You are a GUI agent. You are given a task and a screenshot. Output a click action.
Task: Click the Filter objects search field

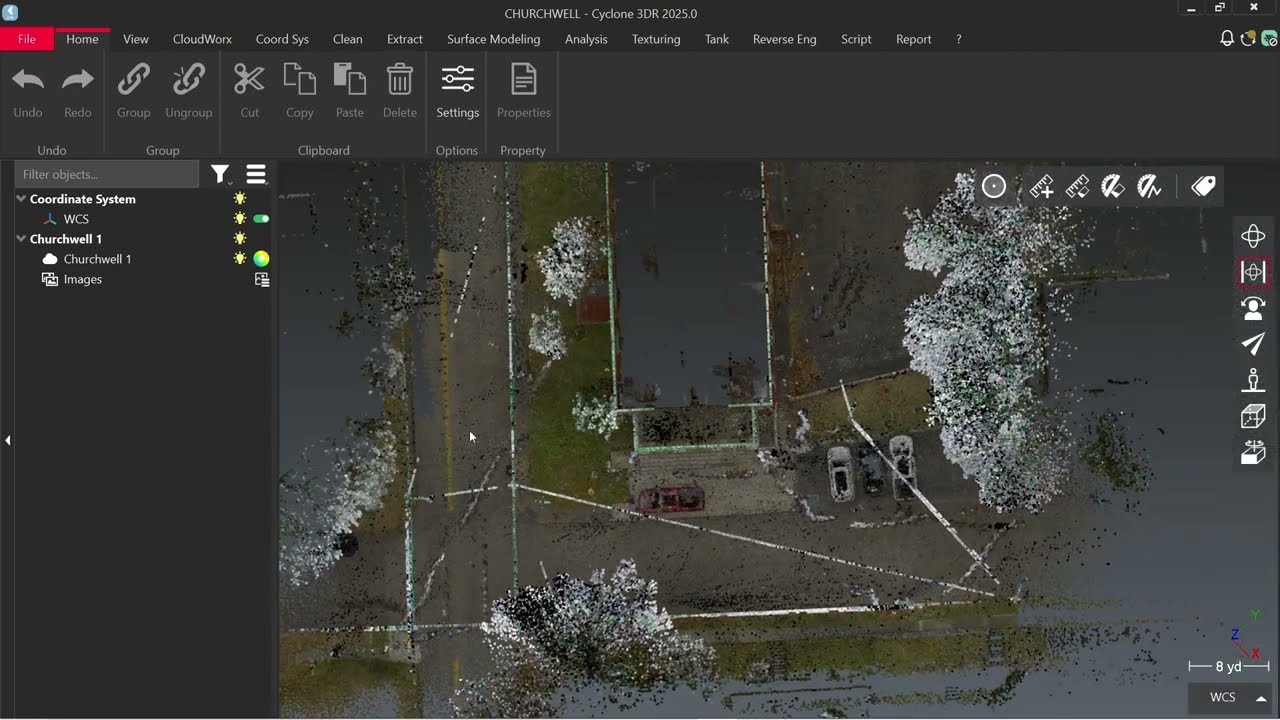pos(106,175)
